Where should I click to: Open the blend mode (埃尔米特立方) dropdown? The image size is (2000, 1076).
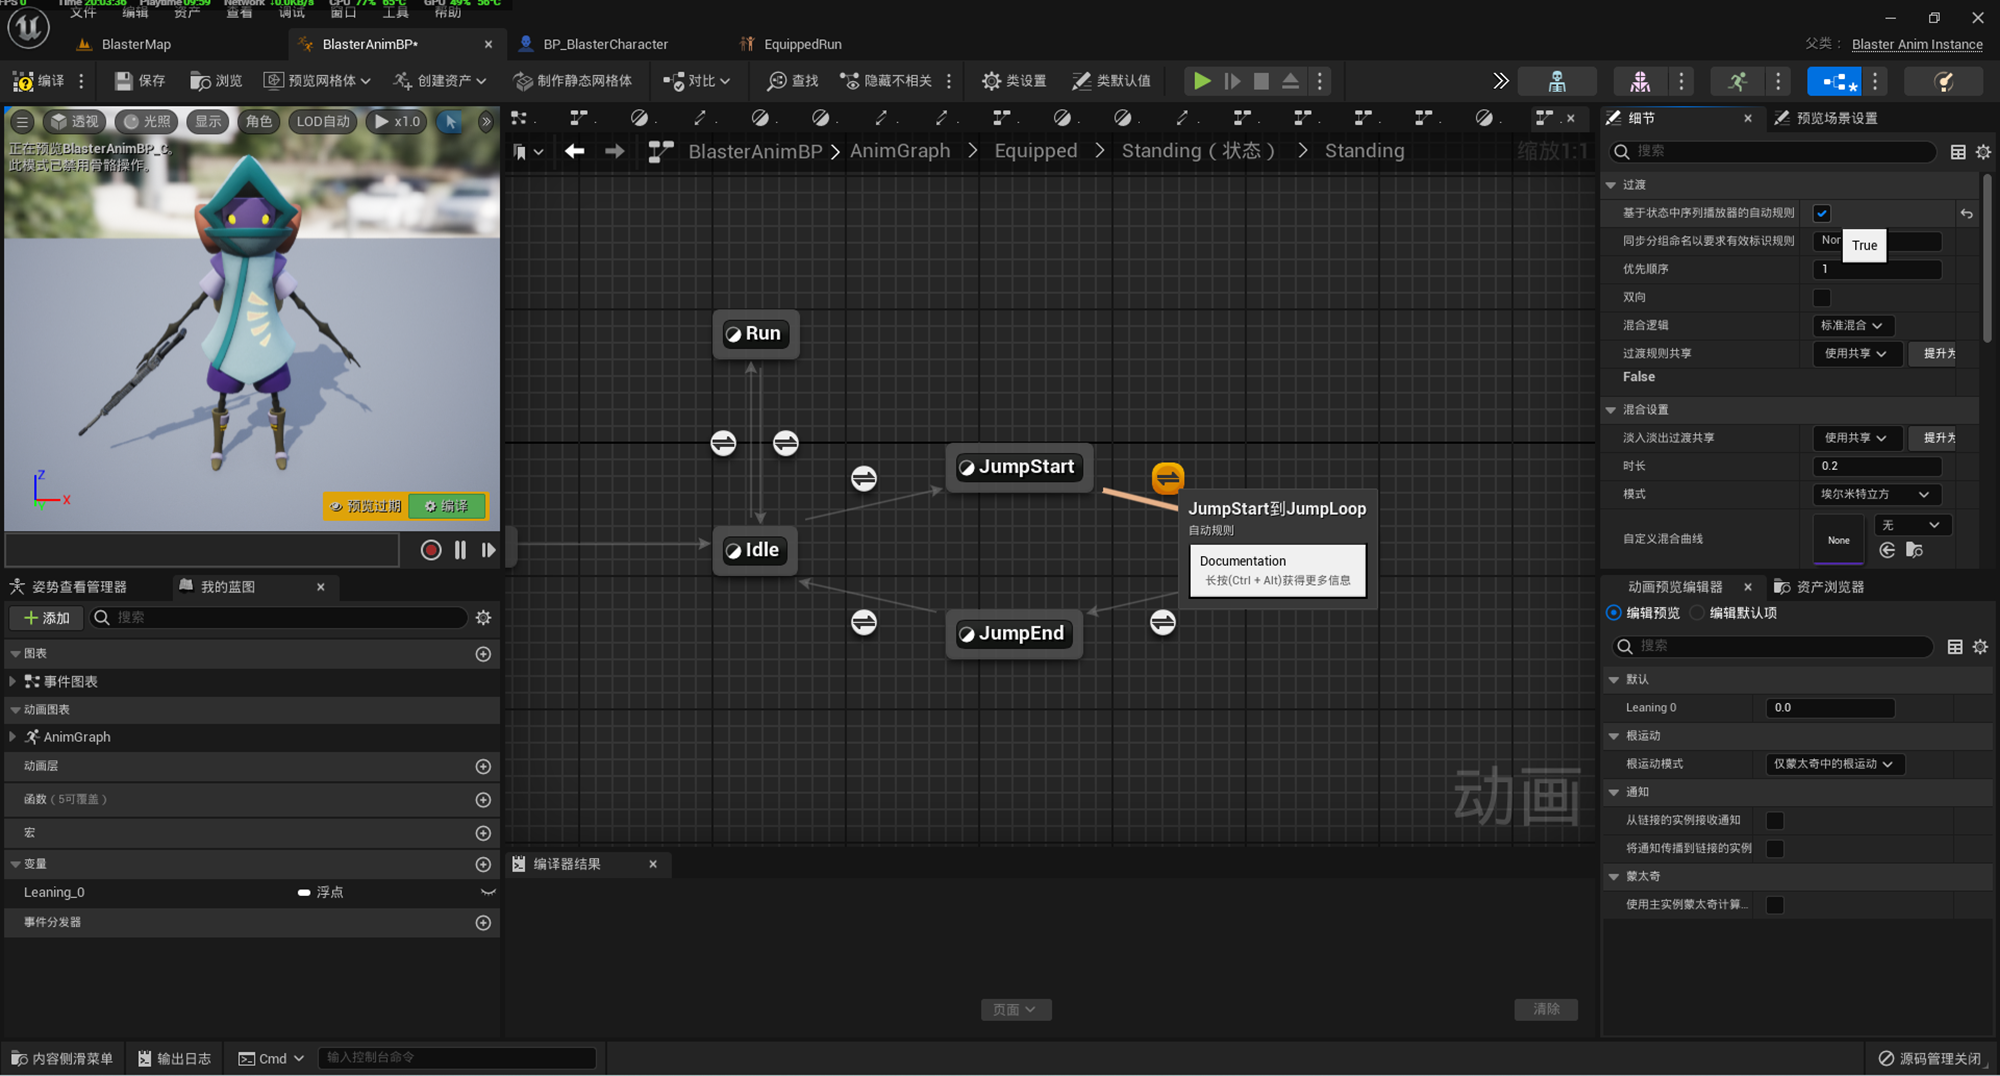tap(1876, 494)
